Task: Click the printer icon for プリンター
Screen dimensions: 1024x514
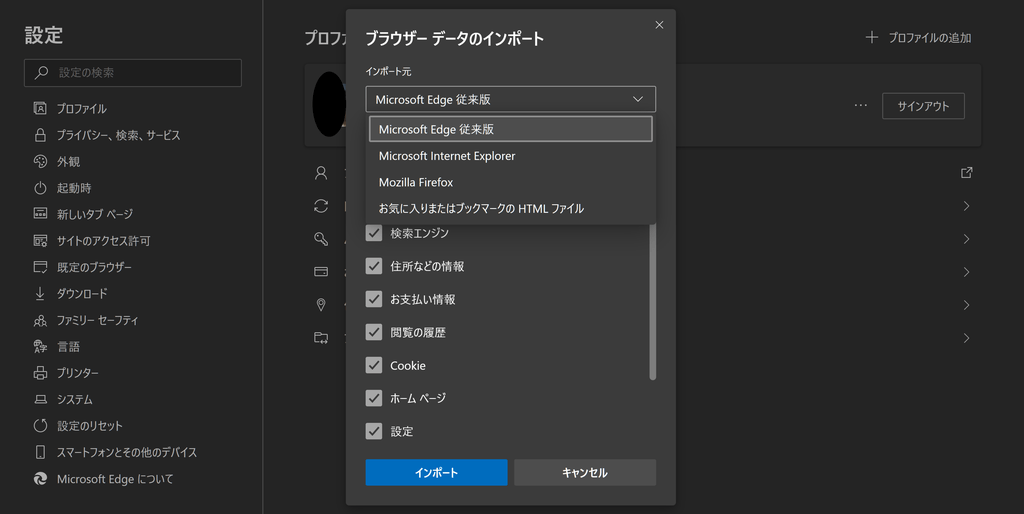Action: tap(40, 373)
